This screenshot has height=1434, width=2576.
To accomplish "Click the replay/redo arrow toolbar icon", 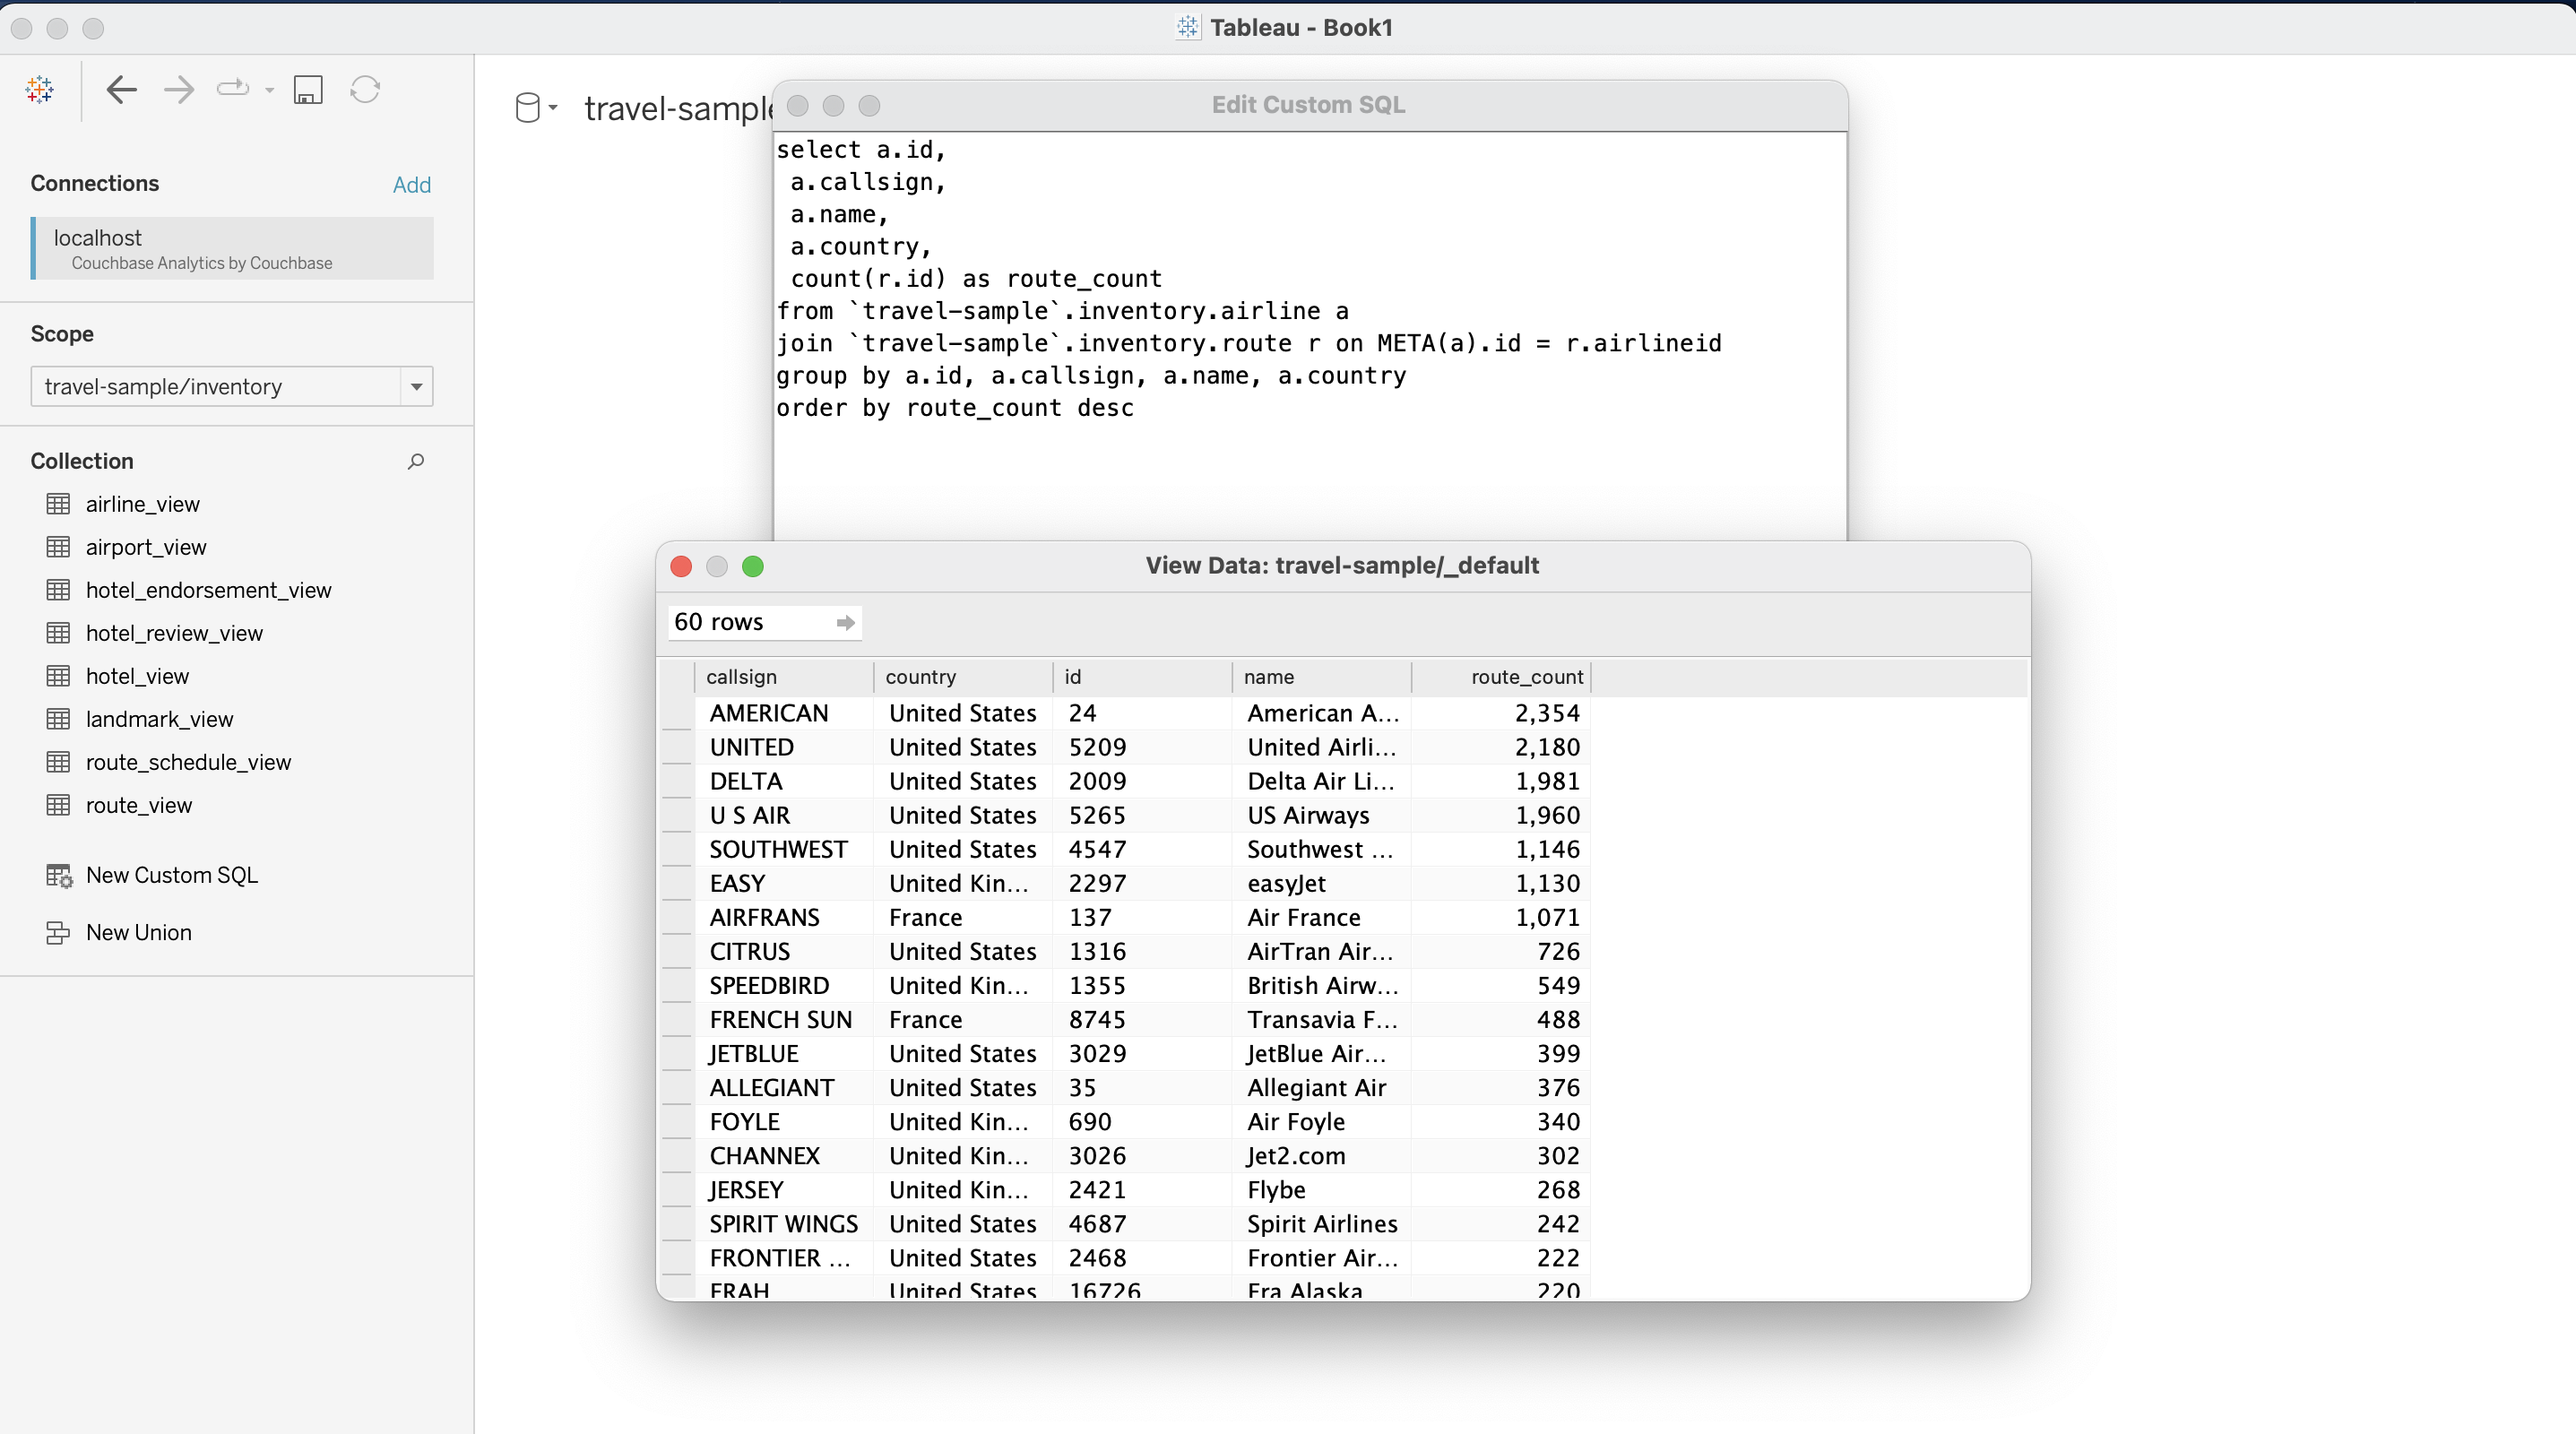I will coord(233,89).
